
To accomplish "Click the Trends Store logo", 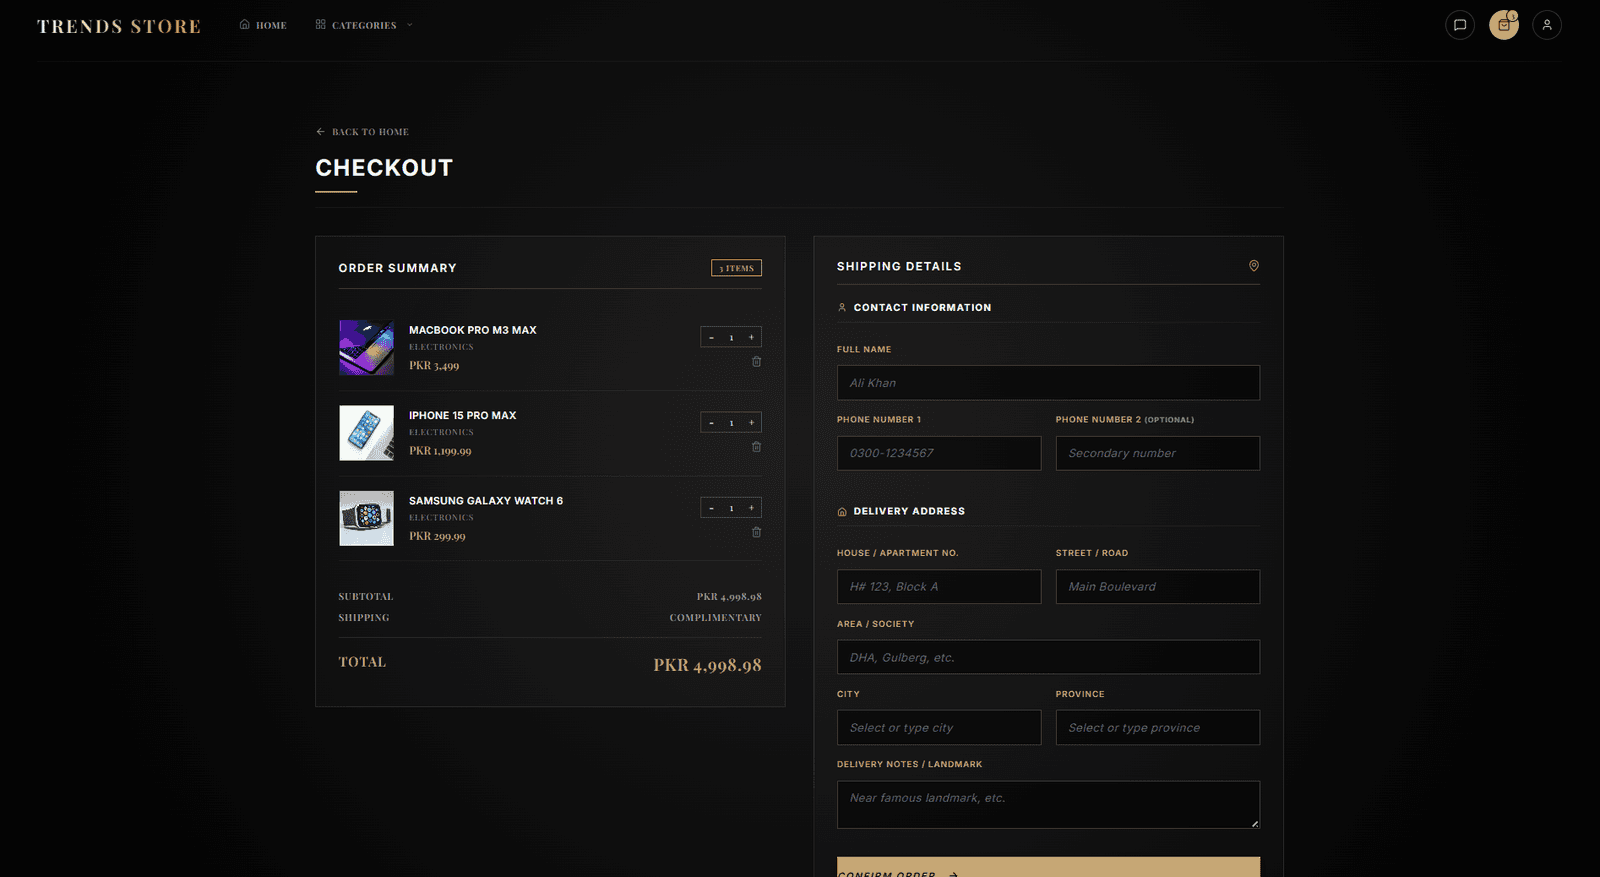I will (119, 26).
